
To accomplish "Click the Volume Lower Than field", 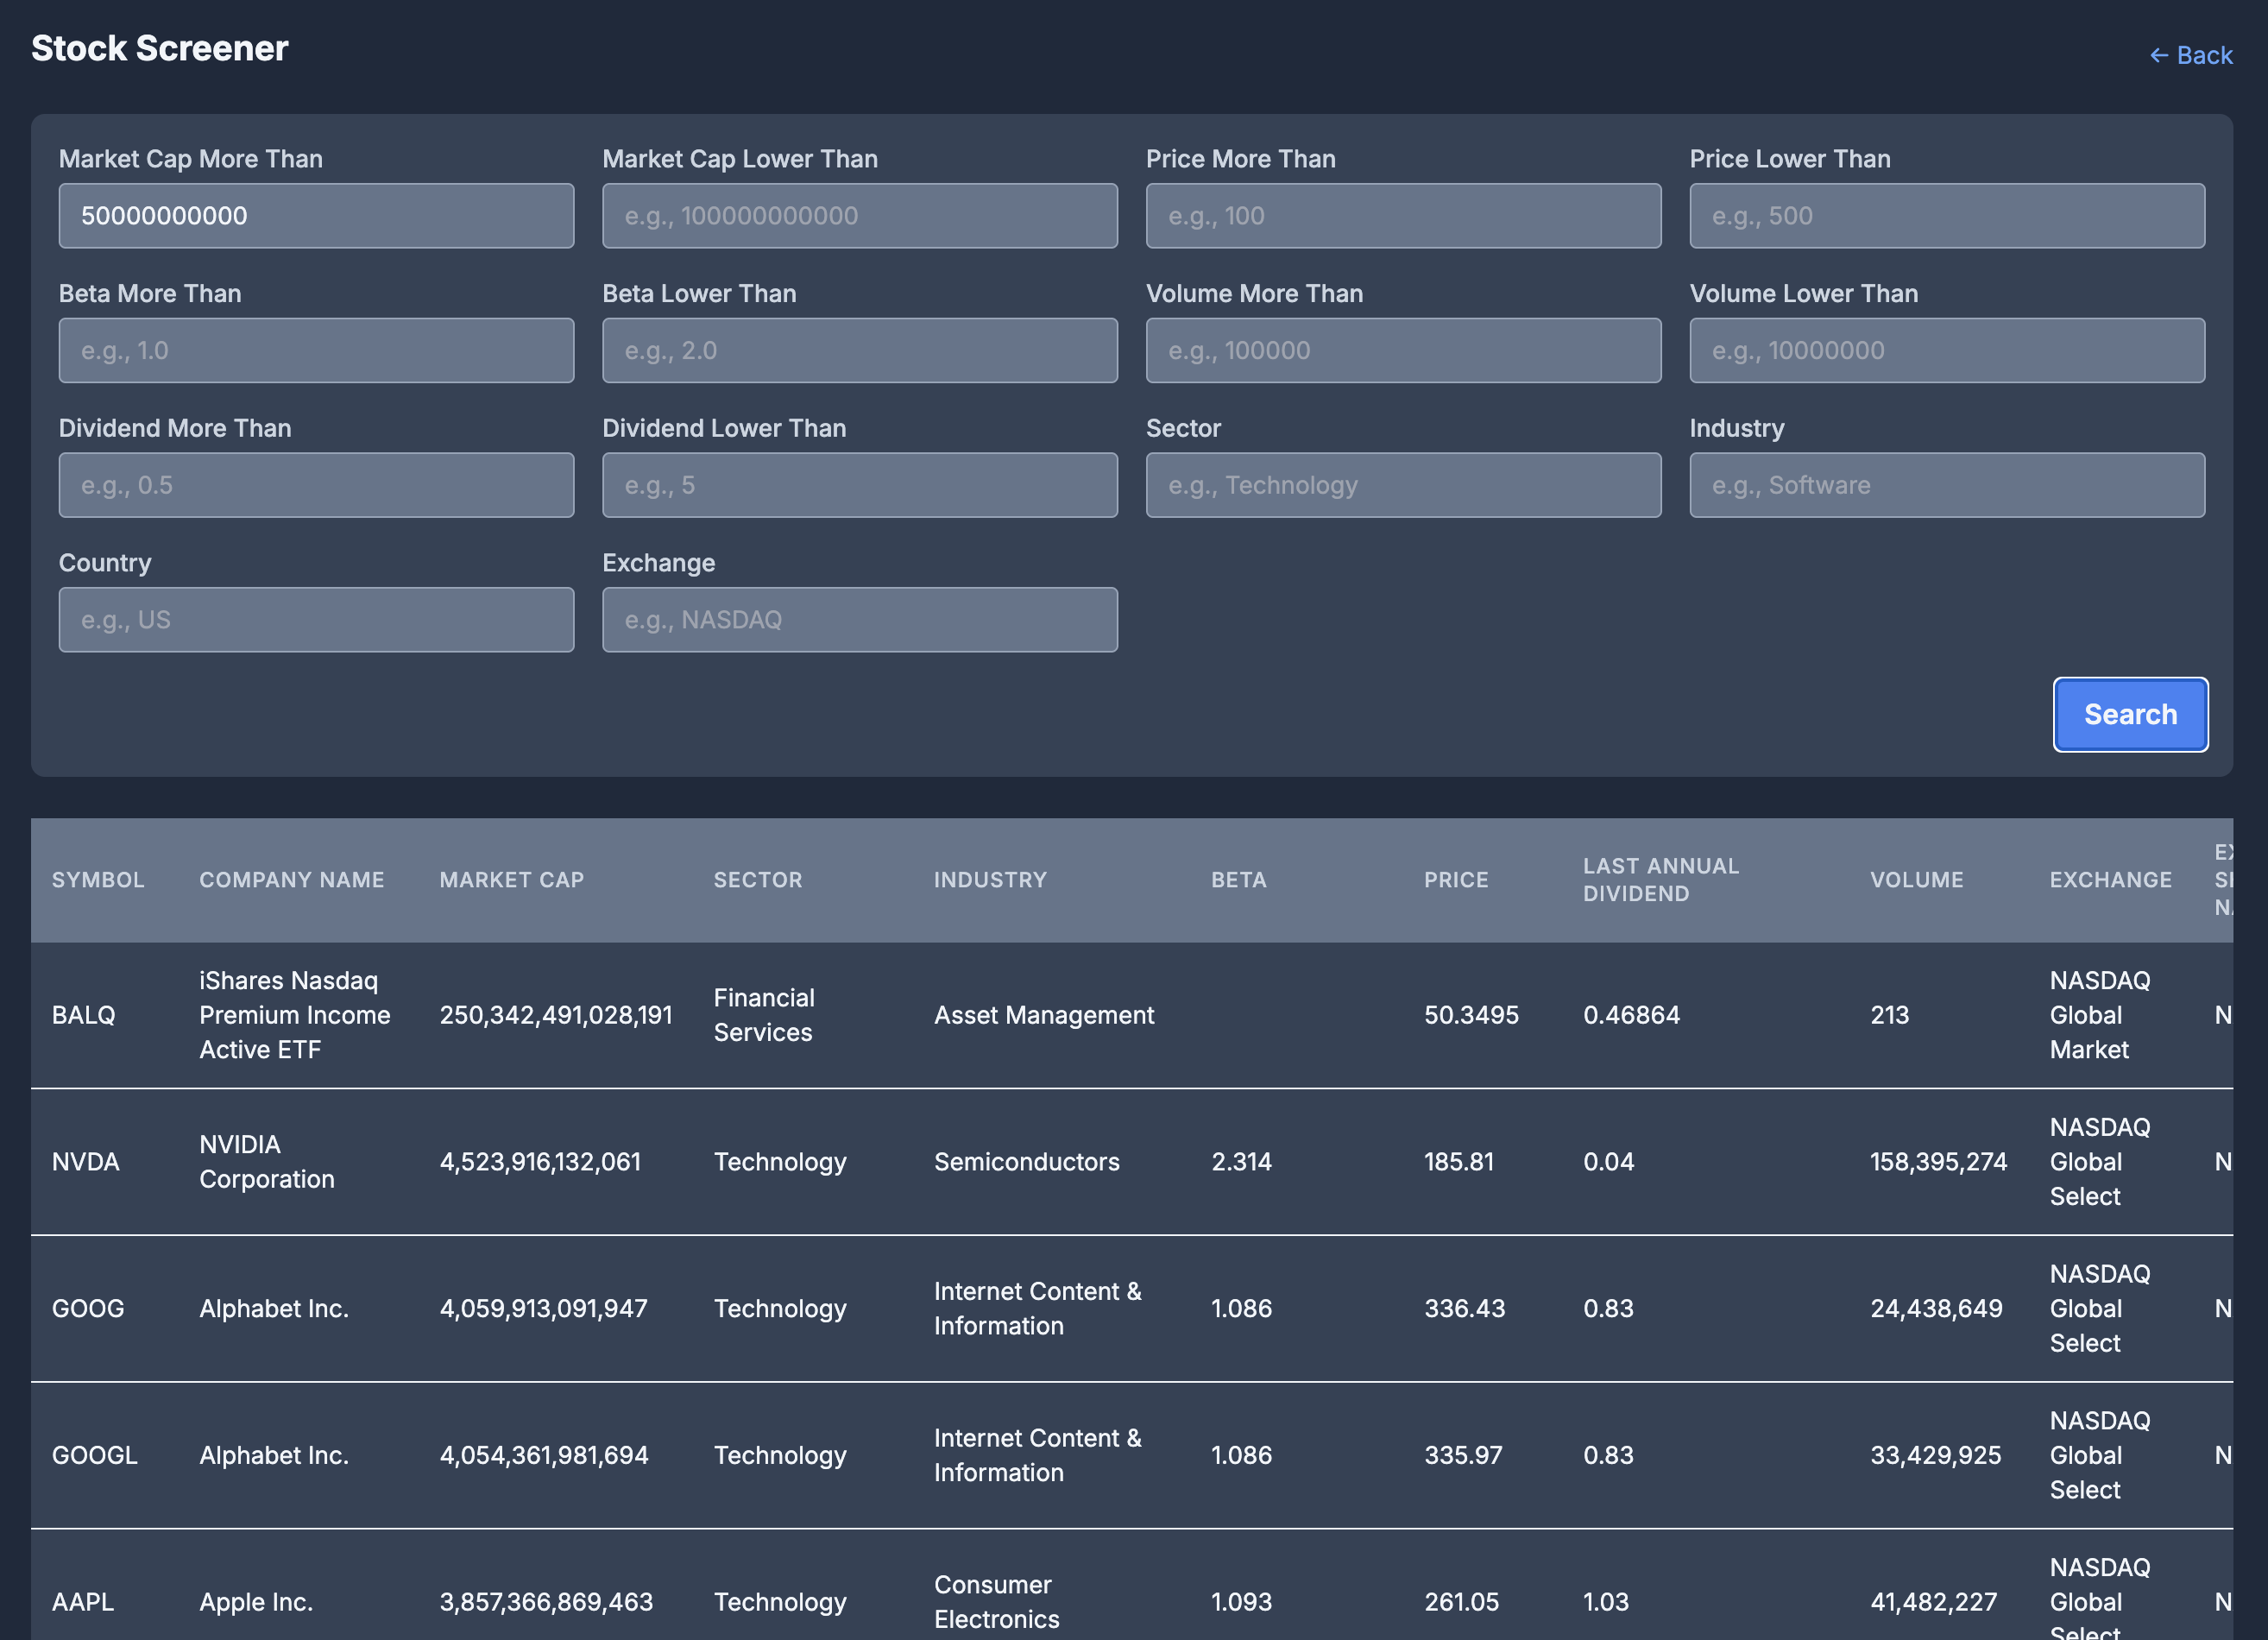I will (1946, 350).
